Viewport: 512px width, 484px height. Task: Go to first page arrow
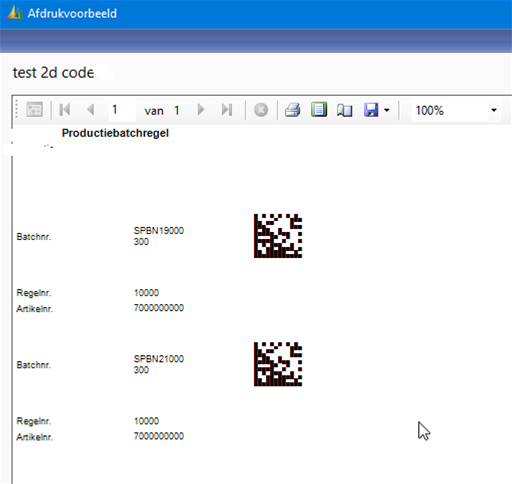point(65,110)
